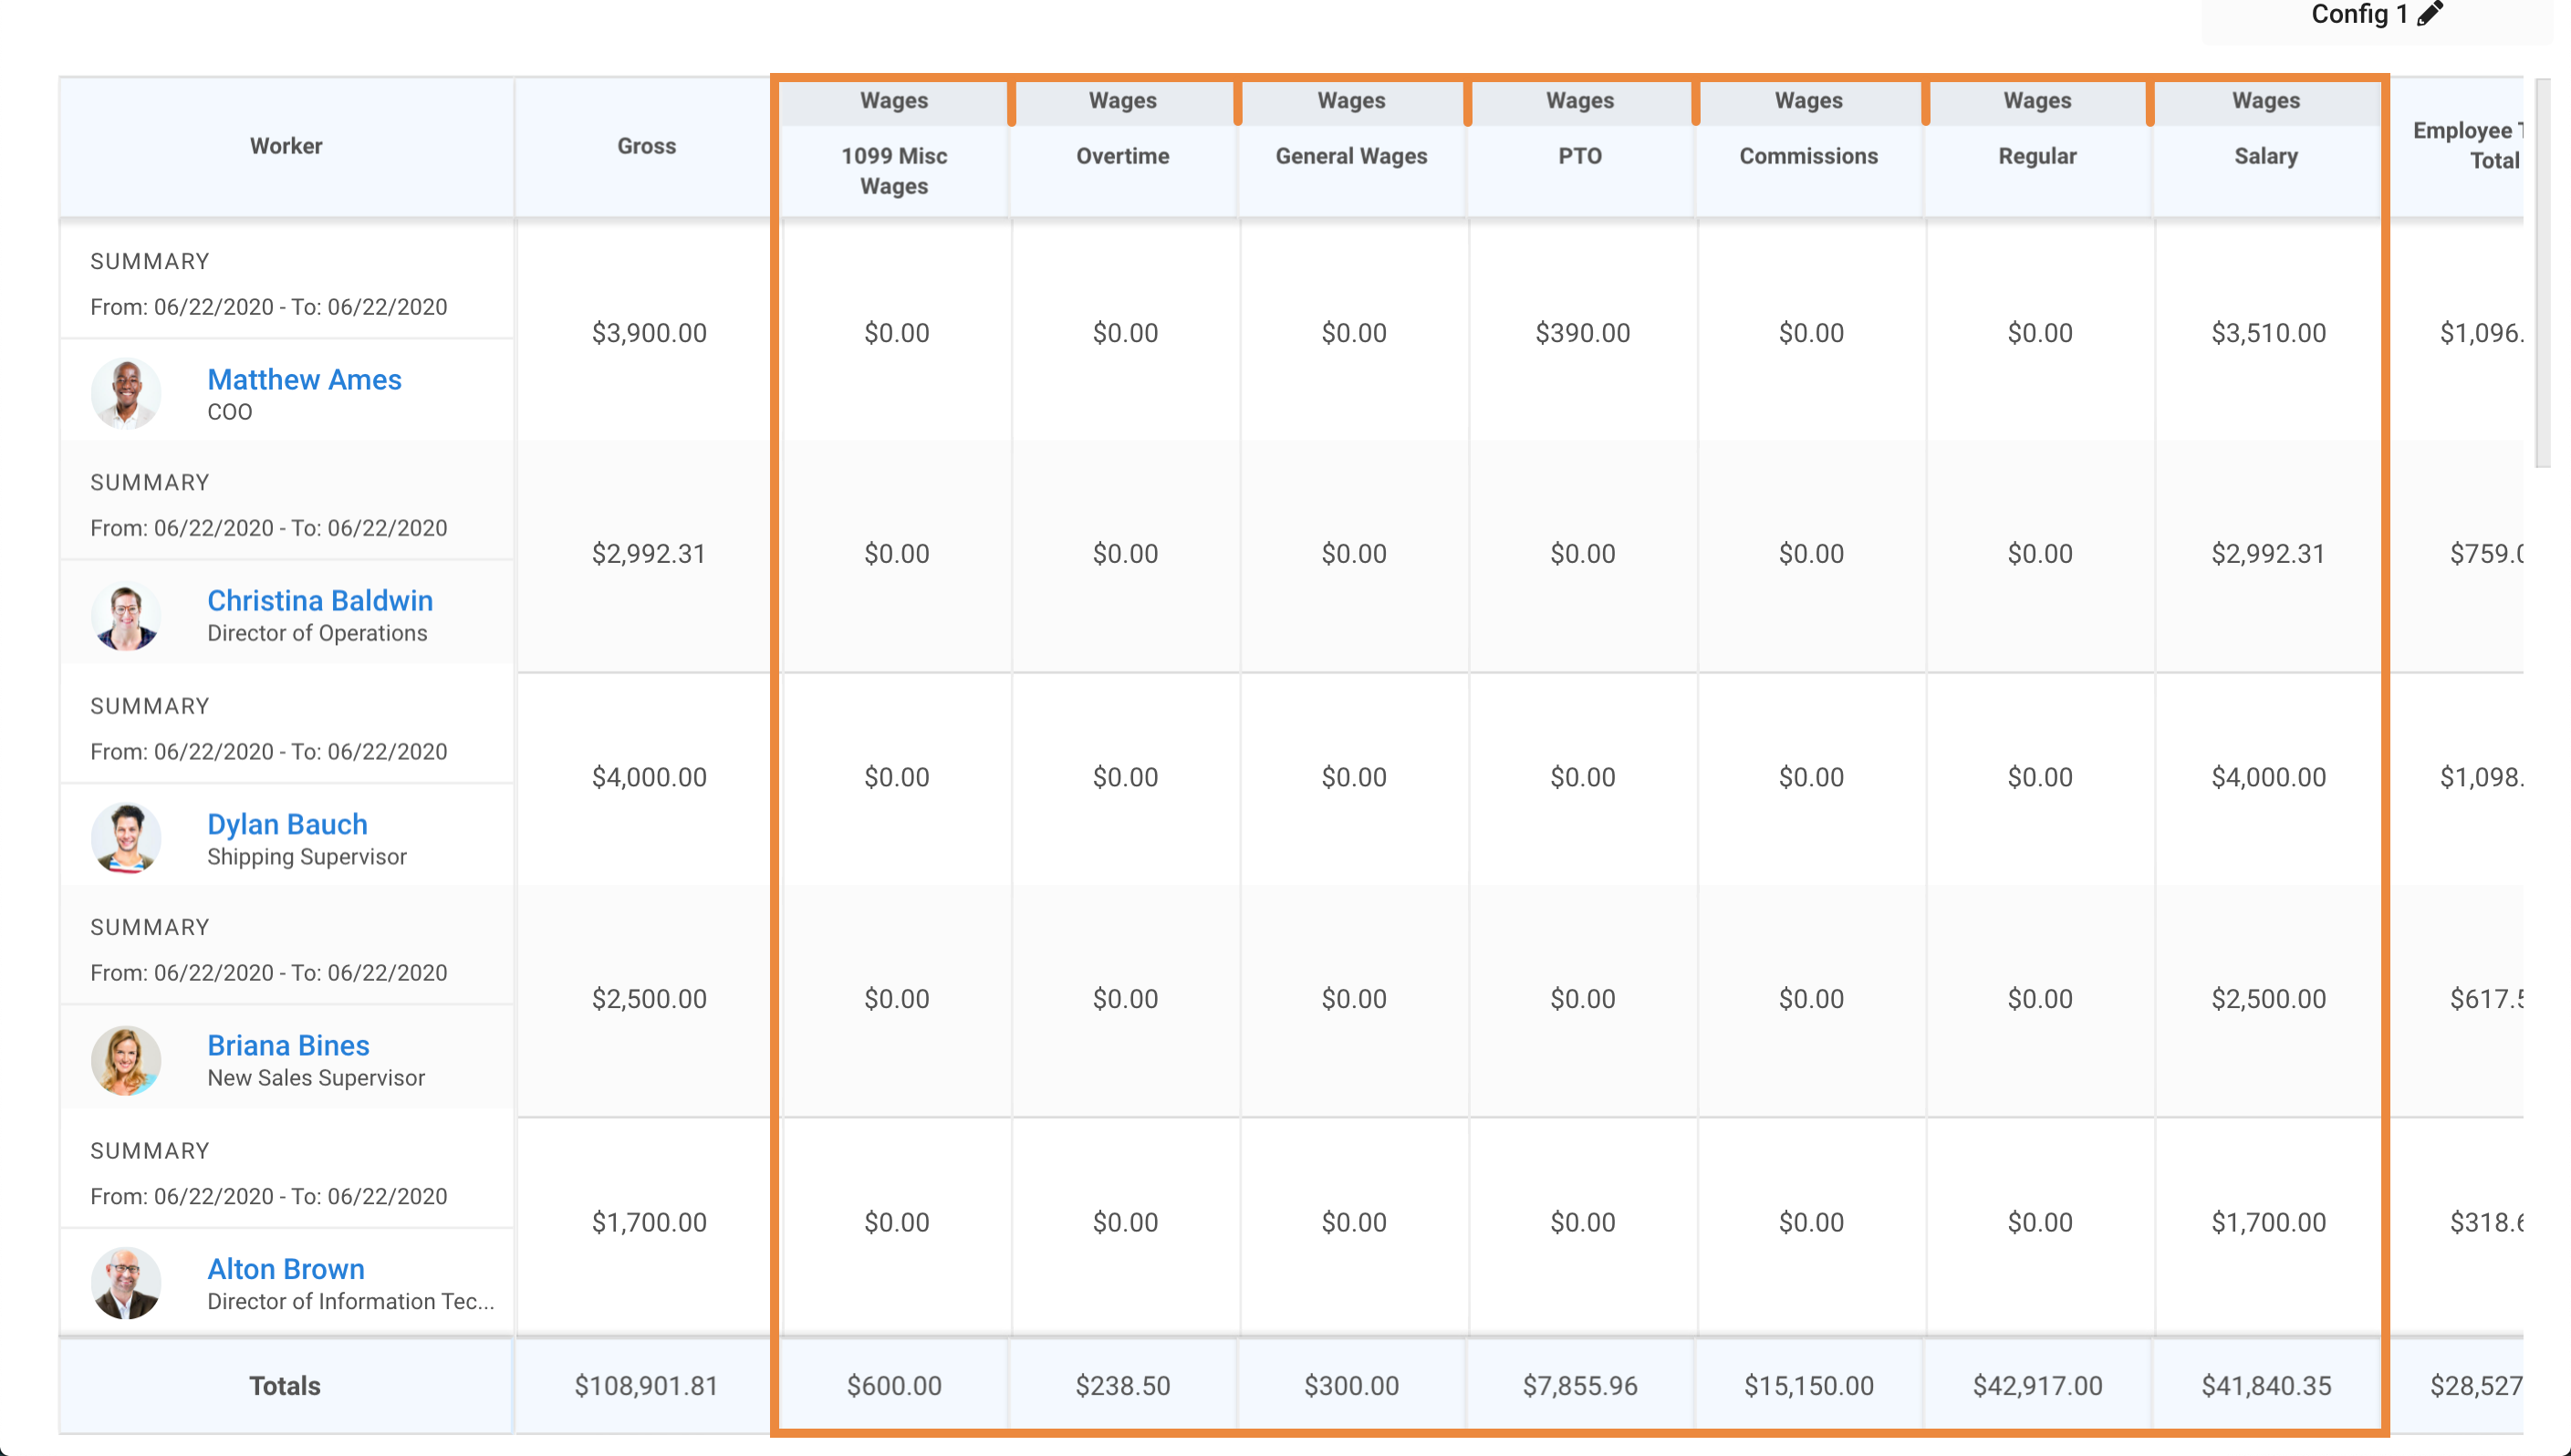Click Matthew Ames $390.00 PTO cell

click(x=1582, y=333)
